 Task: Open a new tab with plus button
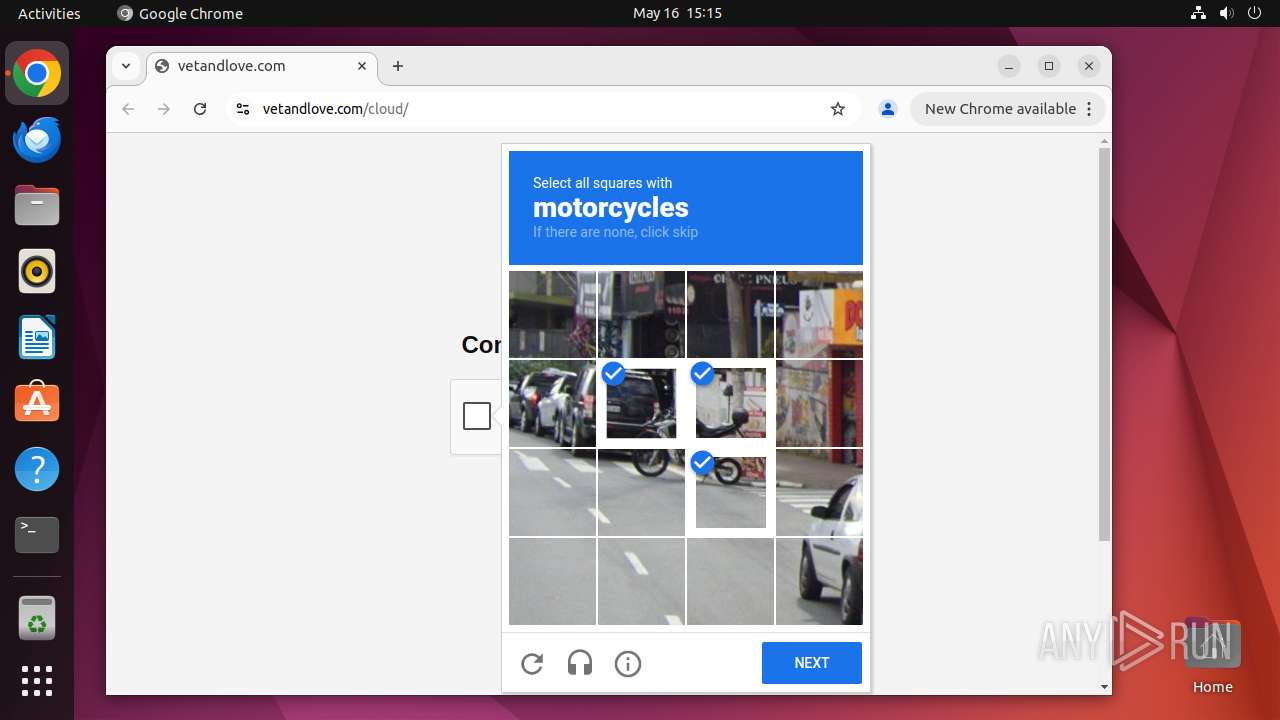point(398,66)
